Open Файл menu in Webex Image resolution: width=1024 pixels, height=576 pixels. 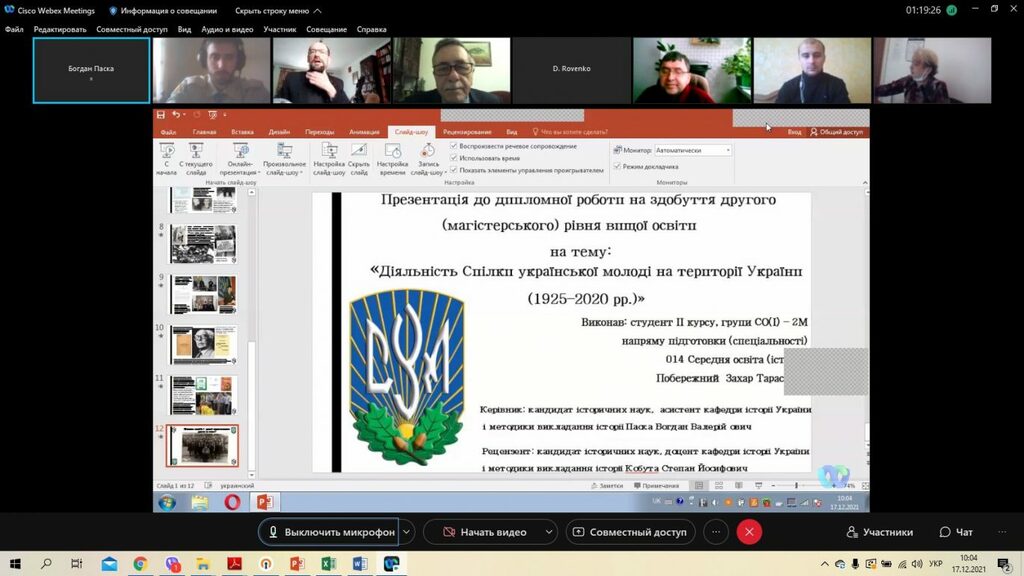tap(14, 29)
